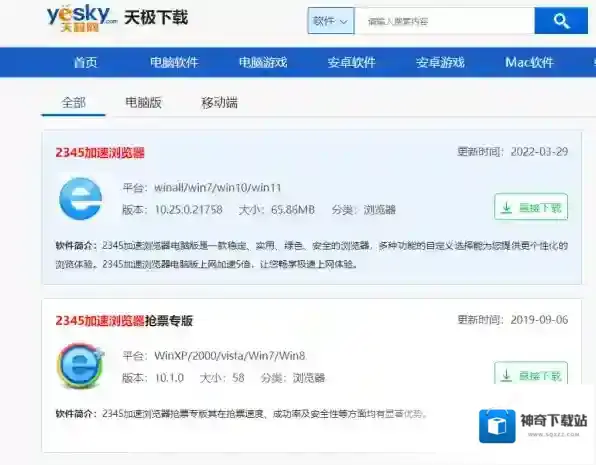Open the 安卓软件 navigation item
The image size is (596, 465).
click(x=352, y=62)
